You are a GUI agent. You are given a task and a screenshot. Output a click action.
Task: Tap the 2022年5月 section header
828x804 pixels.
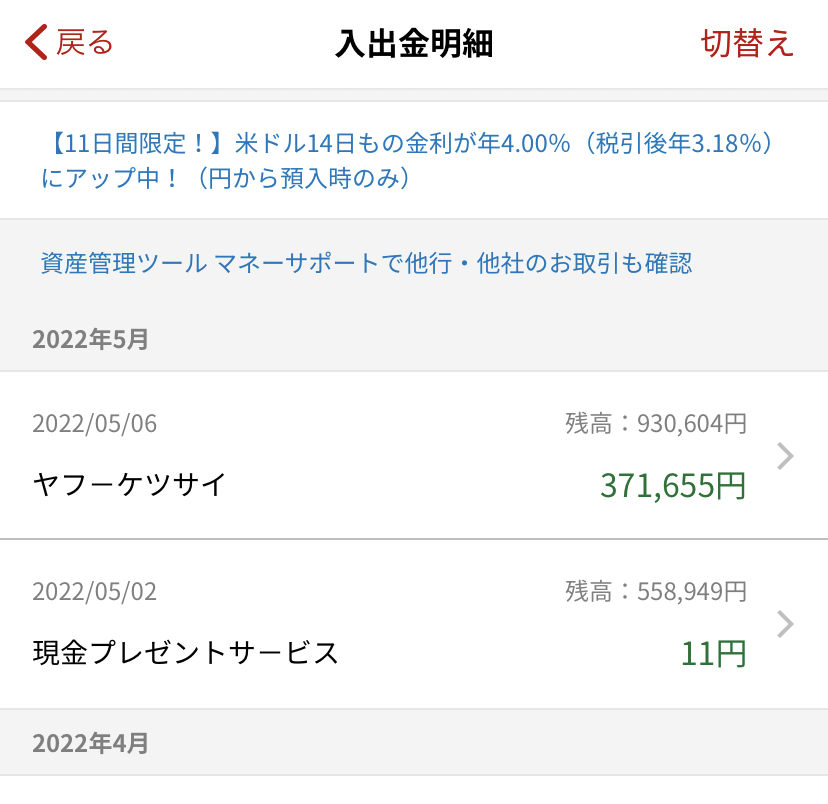pyautogui.click(x=90, y=340)
